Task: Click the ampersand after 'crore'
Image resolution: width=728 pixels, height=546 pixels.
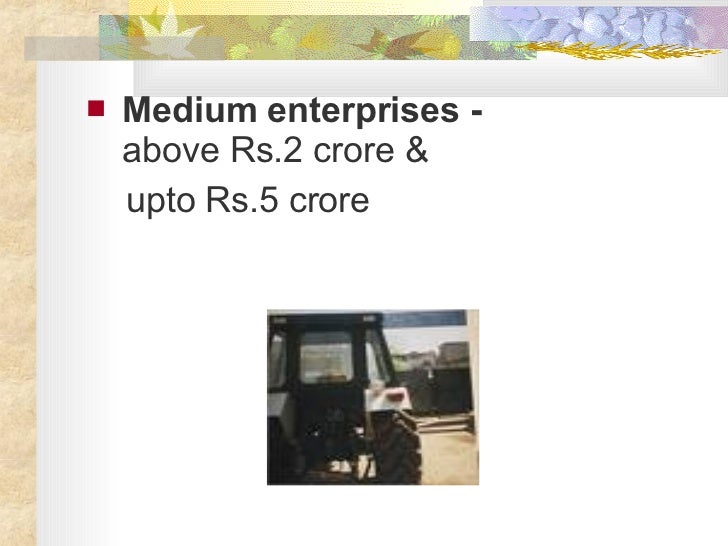Action: pos(416,150)
